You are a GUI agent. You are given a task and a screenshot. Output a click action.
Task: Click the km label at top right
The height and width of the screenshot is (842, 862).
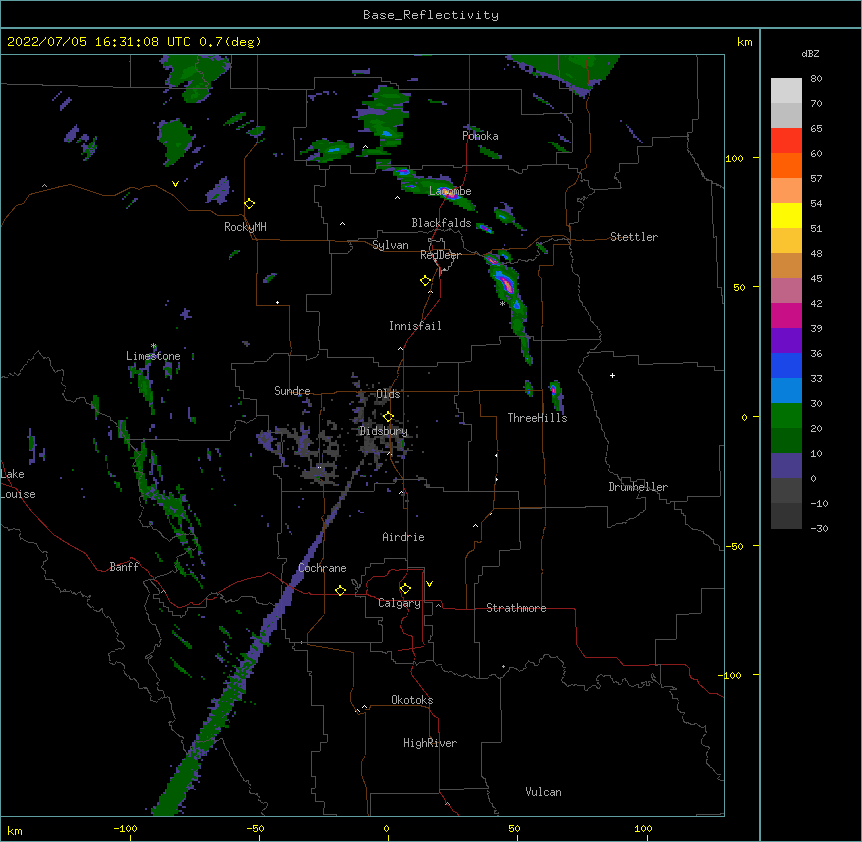(745, 42)
